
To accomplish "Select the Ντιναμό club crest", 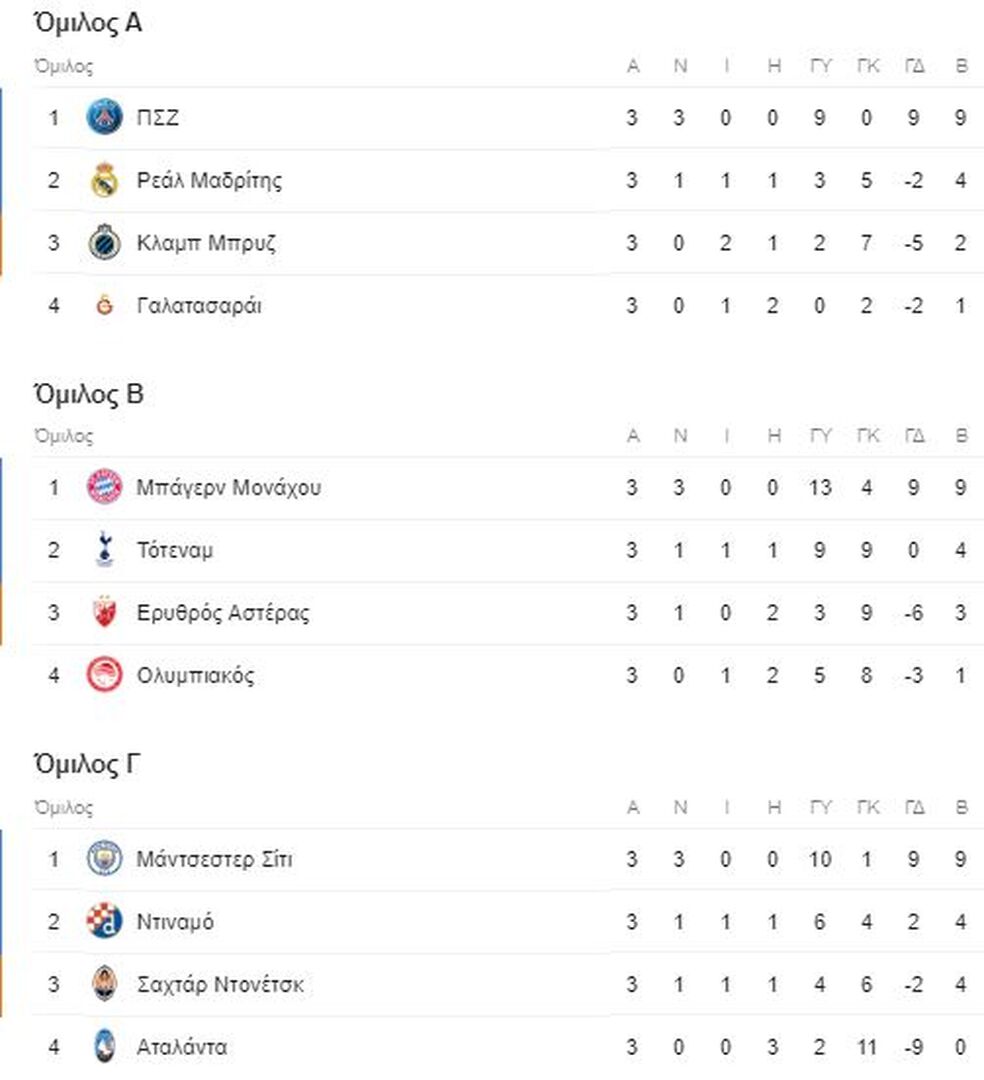I will pyautogui.click(x=105, y=921).
